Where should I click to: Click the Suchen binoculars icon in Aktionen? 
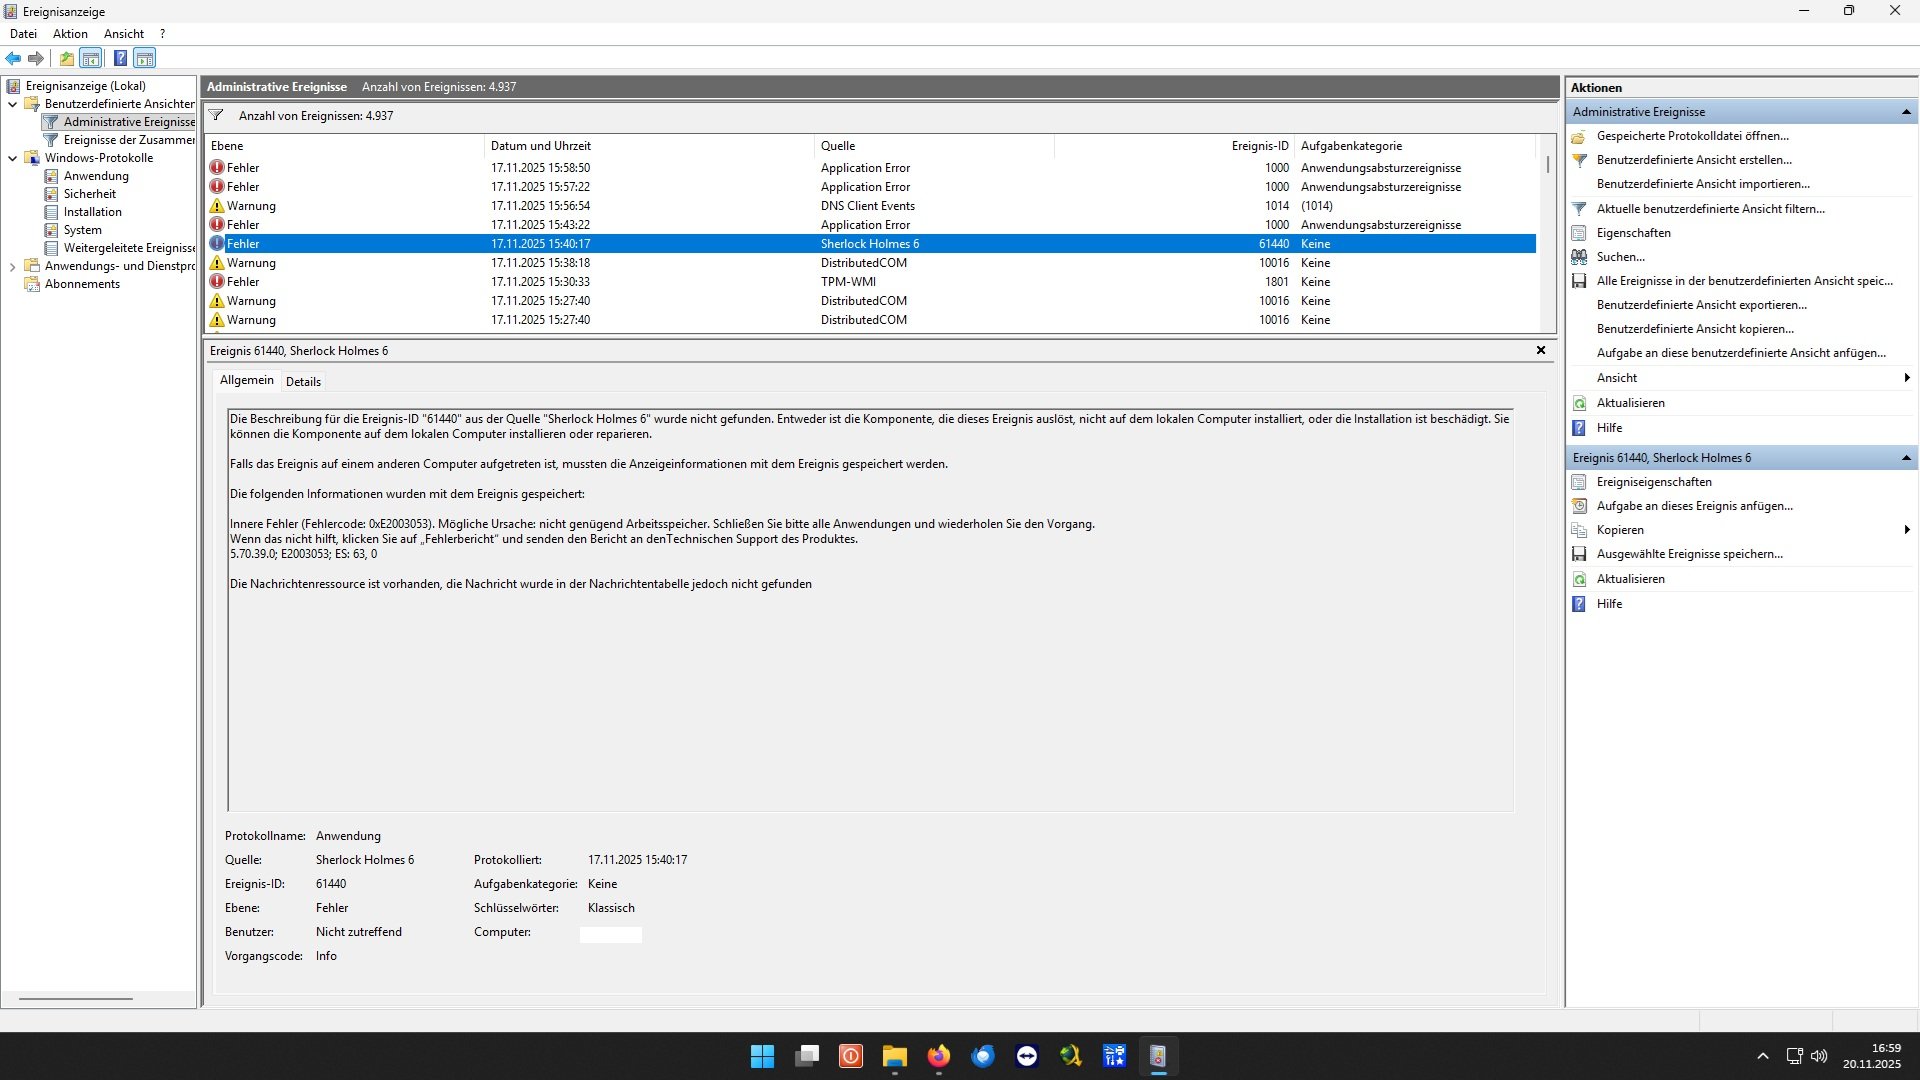(1579, 257)
